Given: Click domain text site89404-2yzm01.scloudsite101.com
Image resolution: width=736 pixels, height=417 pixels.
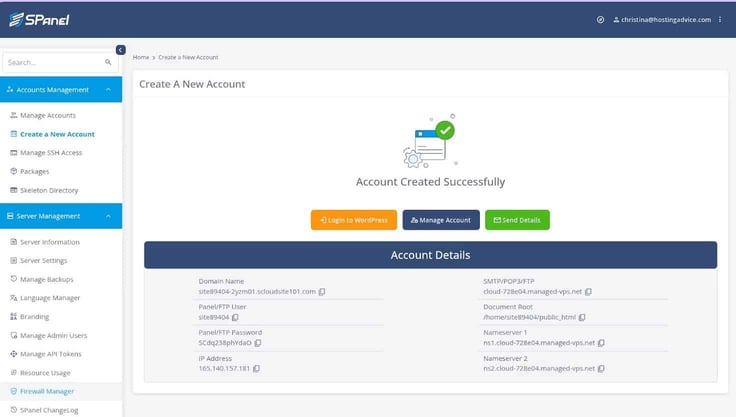Looking at the screenshot, I should [257, 292].
